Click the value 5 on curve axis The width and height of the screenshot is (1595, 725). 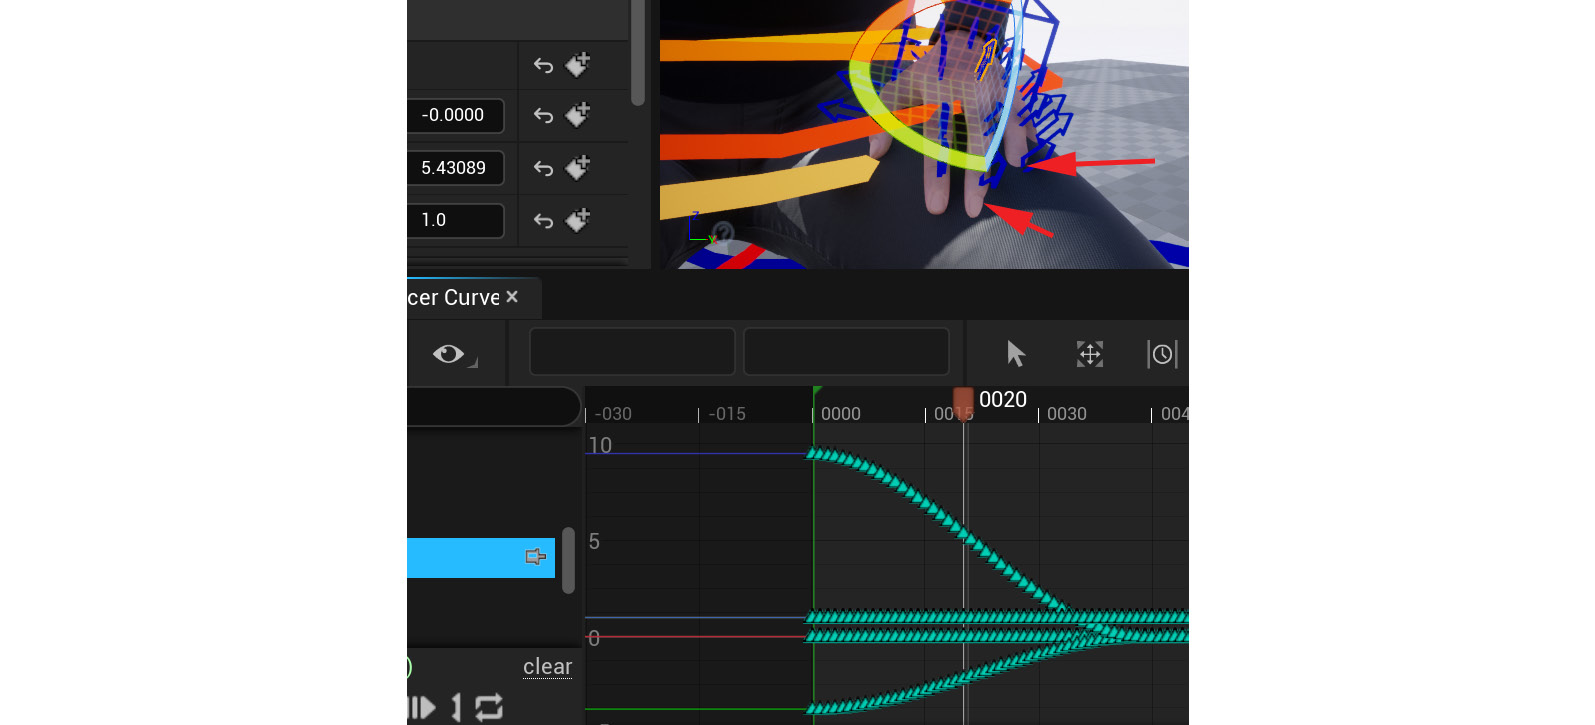click(x=594, y=542)
